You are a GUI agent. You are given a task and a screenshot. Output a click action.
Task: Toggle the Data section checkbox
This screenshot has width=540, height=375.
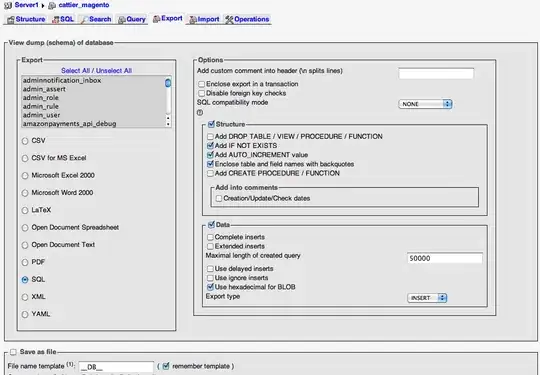(x=211, y=225)
